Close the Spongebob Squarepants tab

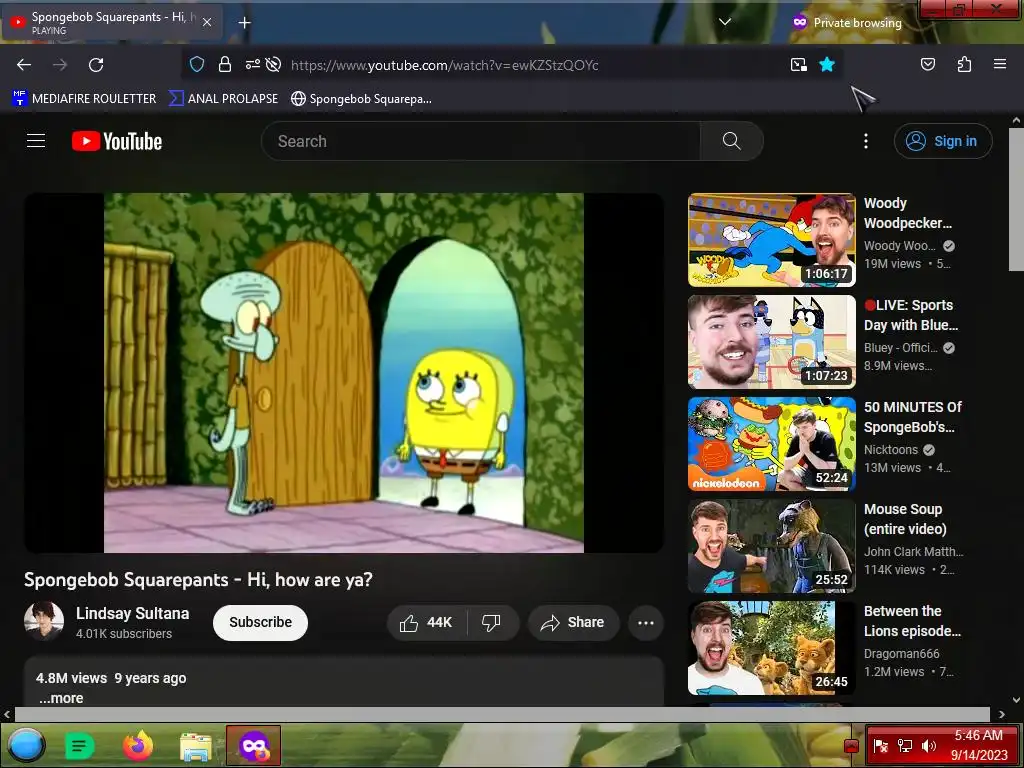[x=207, y=22]
